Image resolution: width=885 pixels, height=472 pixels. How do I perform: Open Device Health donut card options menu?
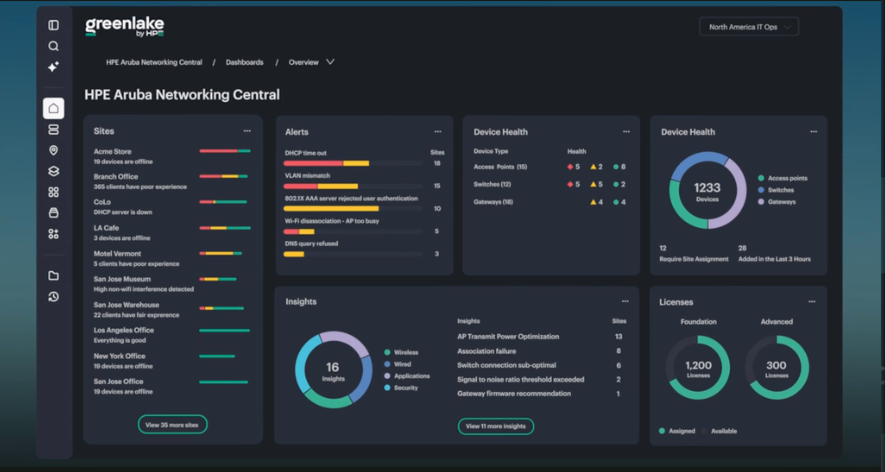click(813, 132)
